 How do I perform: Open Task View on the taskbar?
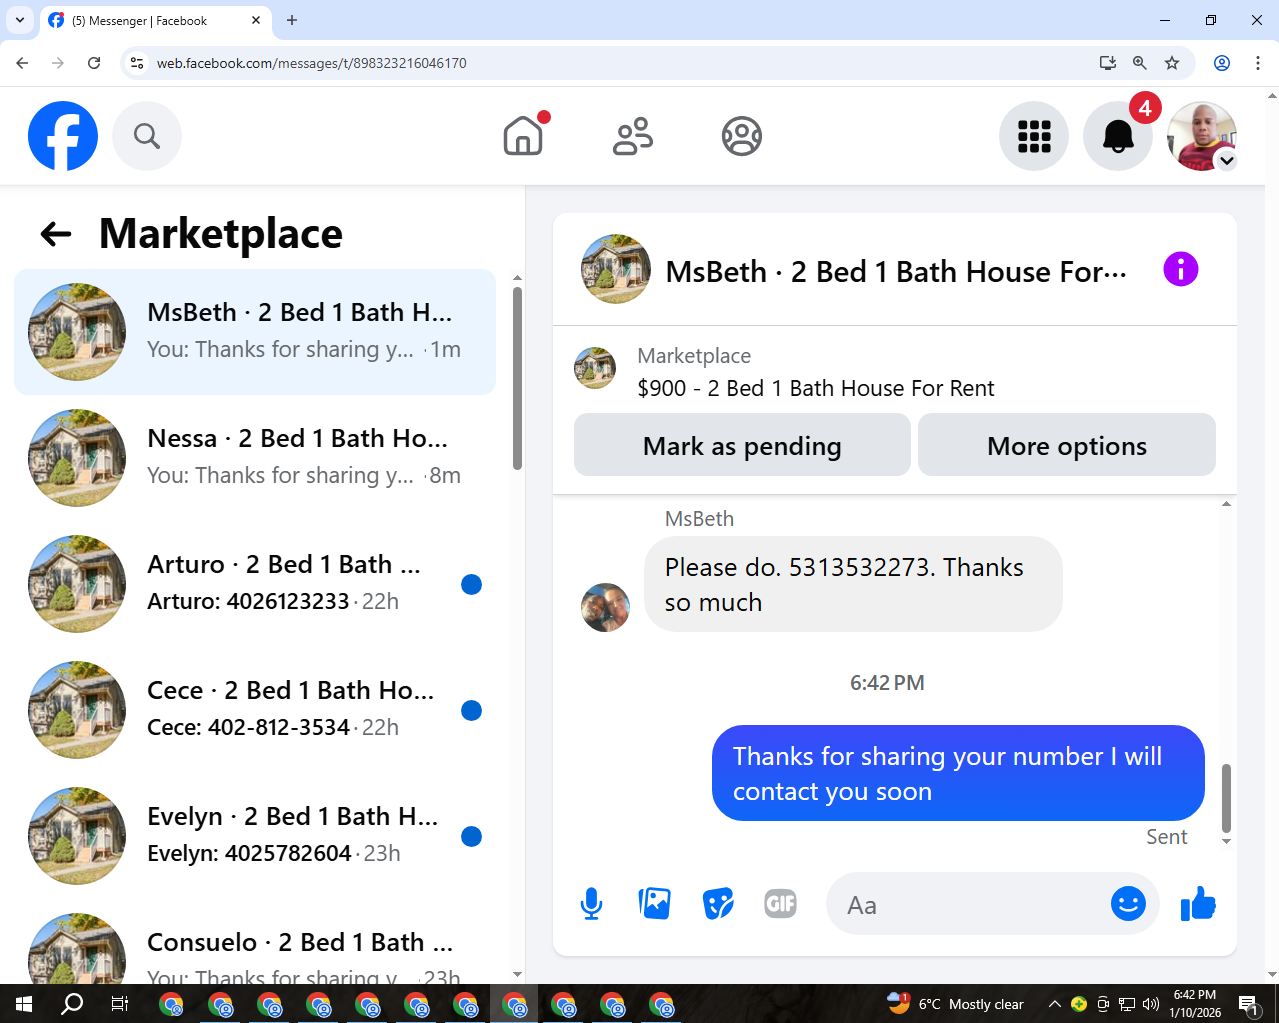pyautogui.click(x=120, y=1004)
